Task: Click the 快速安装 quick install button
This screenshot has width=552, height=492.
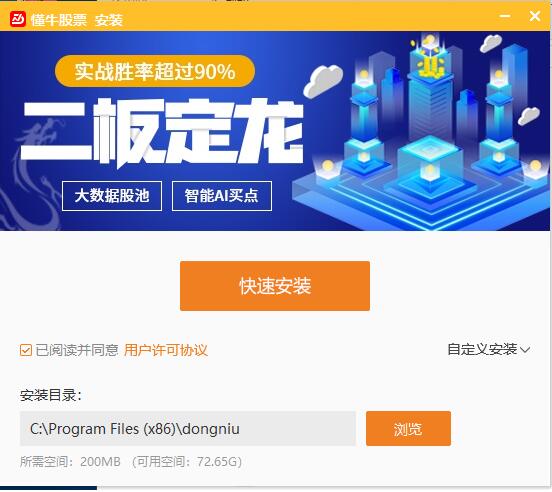Action: [x=275, y=286]
